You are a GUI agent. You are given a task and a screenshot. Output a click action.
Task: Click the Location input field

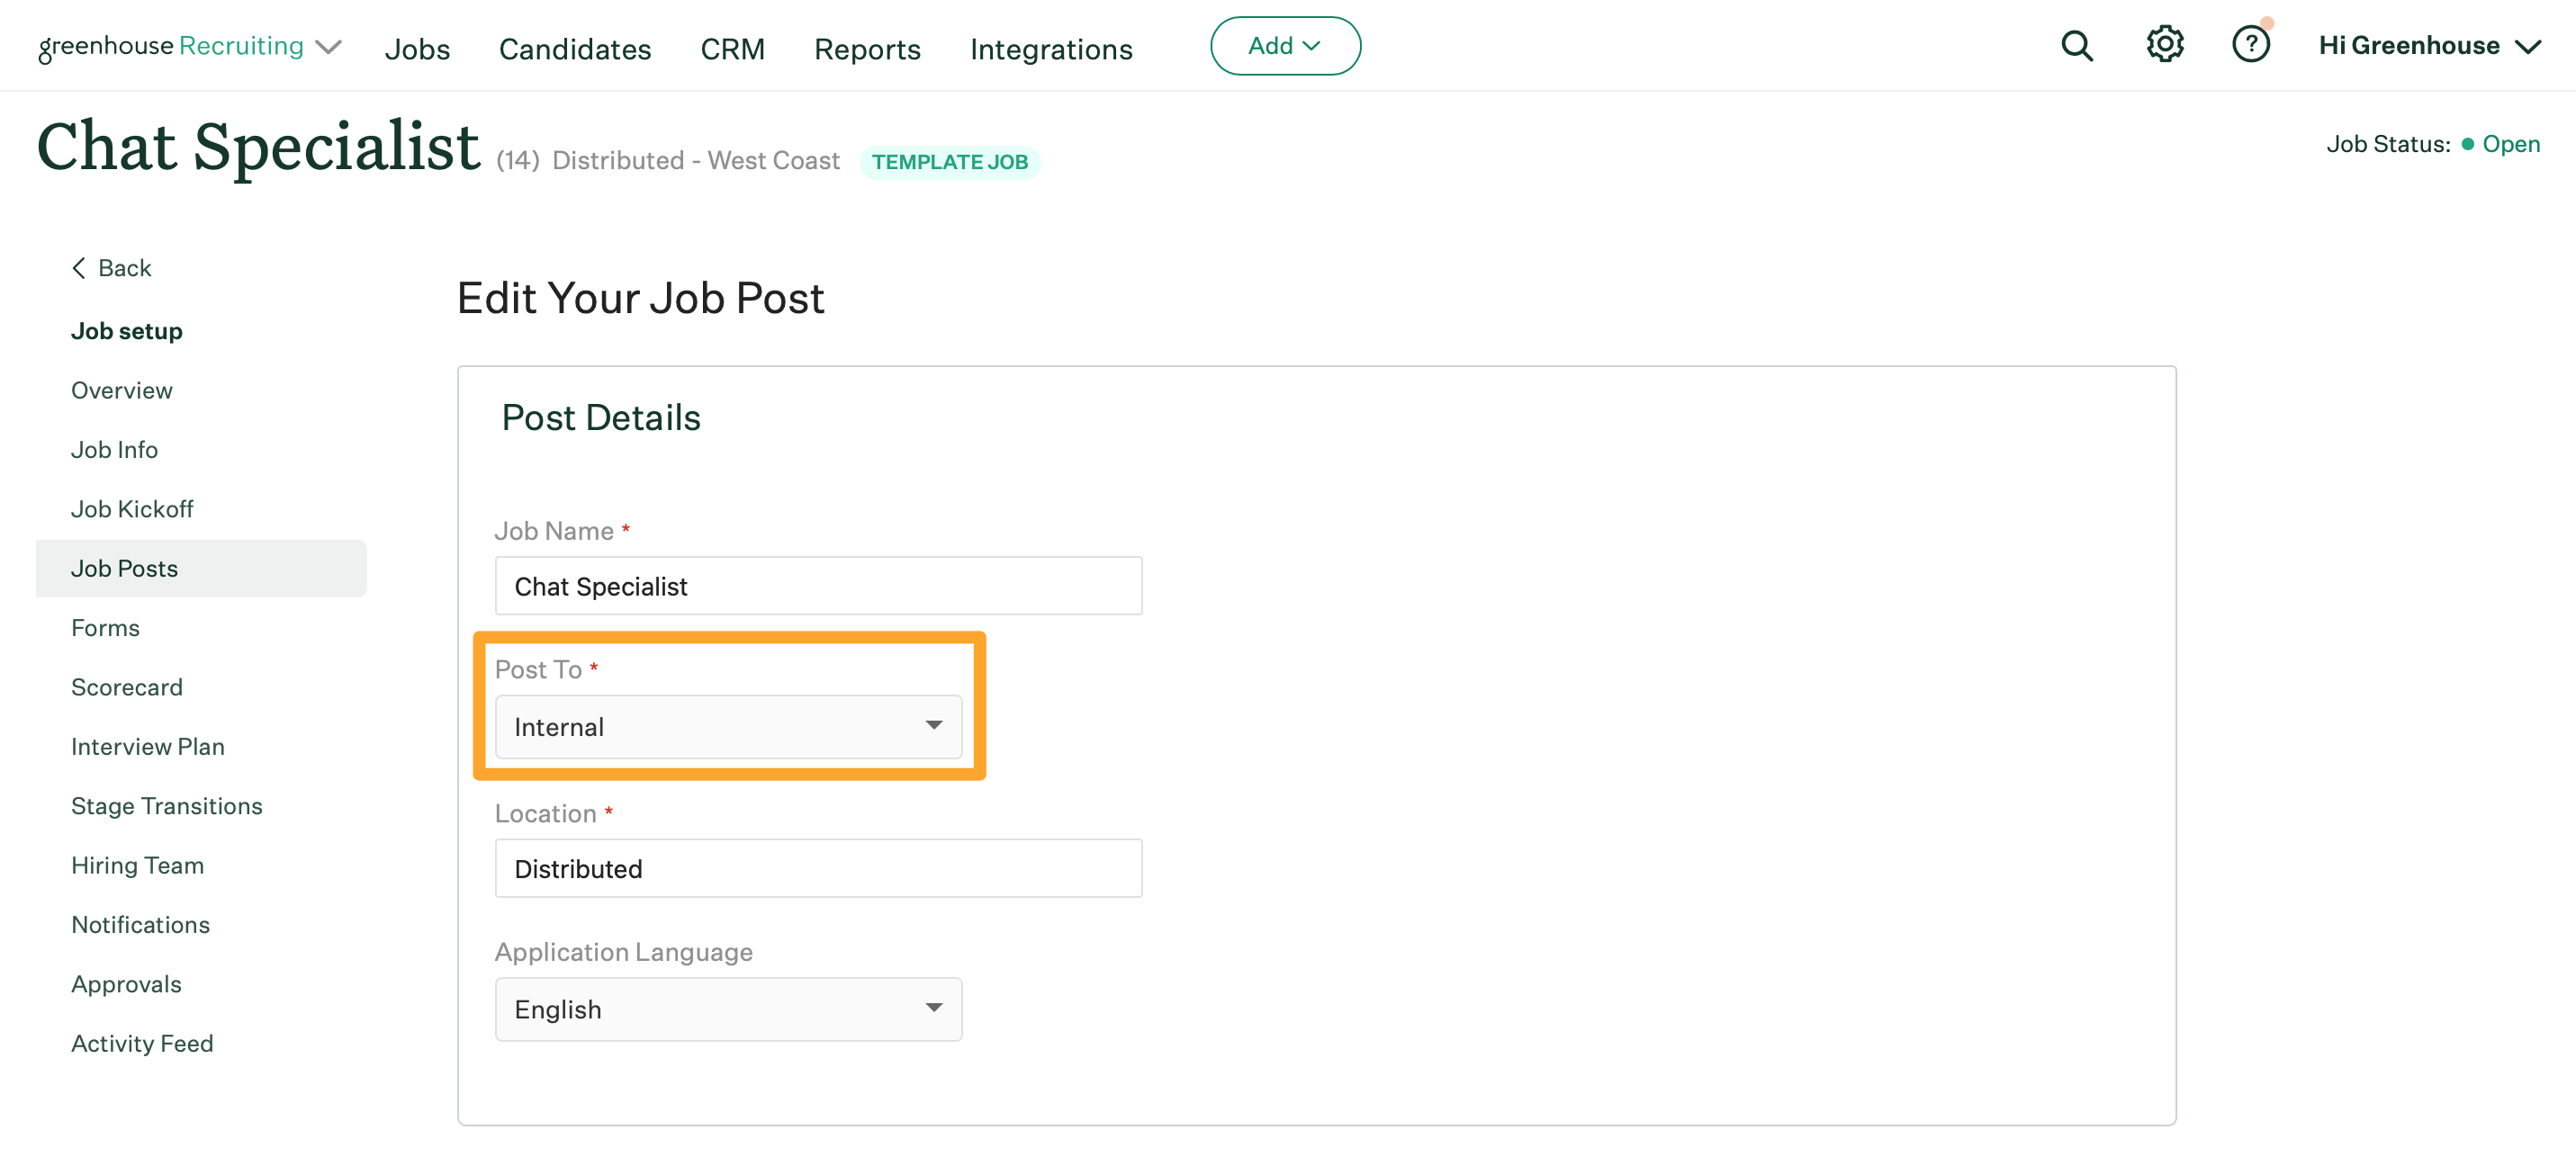point(818,868)
